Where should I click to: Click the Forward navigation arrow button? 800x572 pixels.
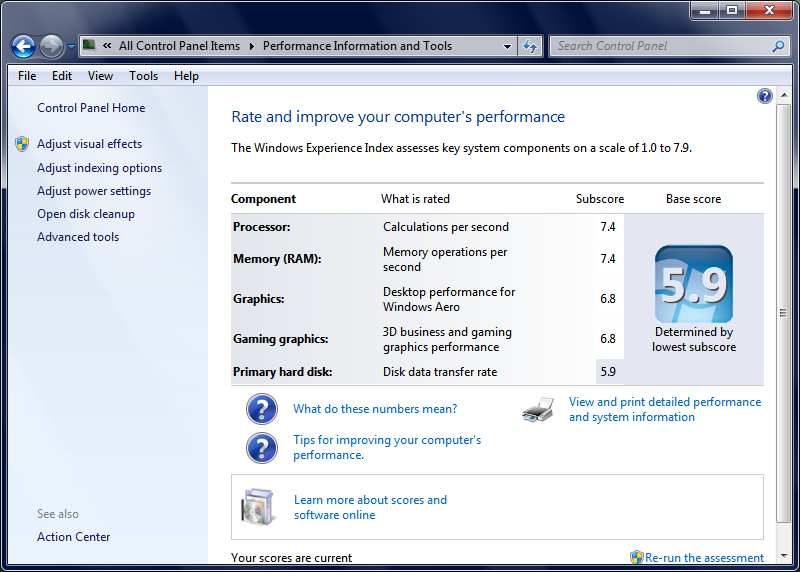pyautogui.click(x=51, y=46)
